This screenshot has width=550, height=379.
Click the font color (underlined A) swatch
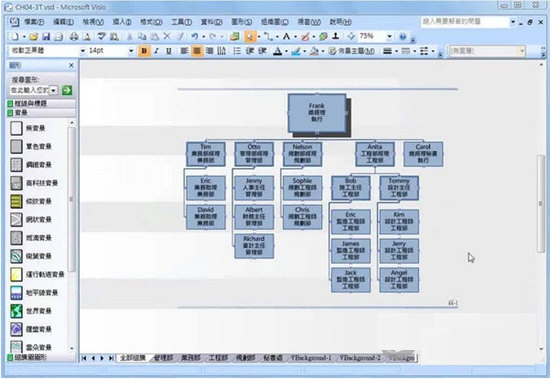tap(277, 51)
